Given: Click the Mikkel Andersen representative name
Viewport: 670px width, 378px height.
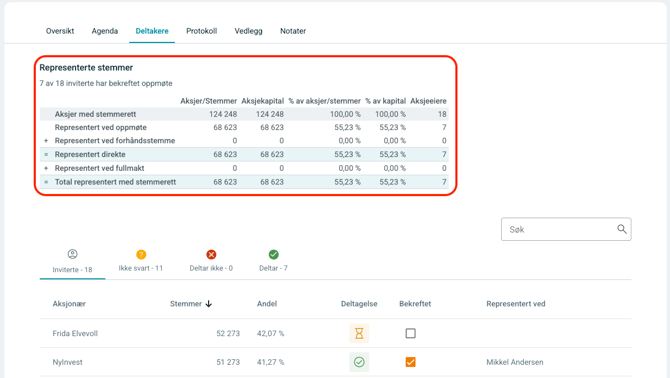Looking at the screenshot, I should (x=514, y=362).
